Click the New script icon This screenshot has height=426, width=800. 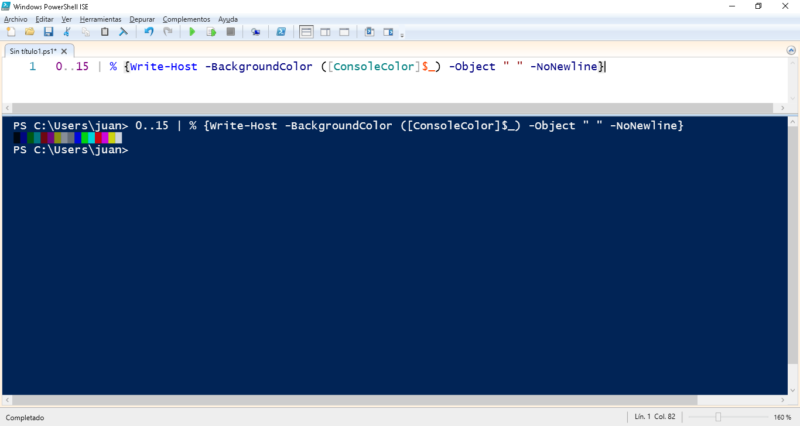click(x=11, y=32)
